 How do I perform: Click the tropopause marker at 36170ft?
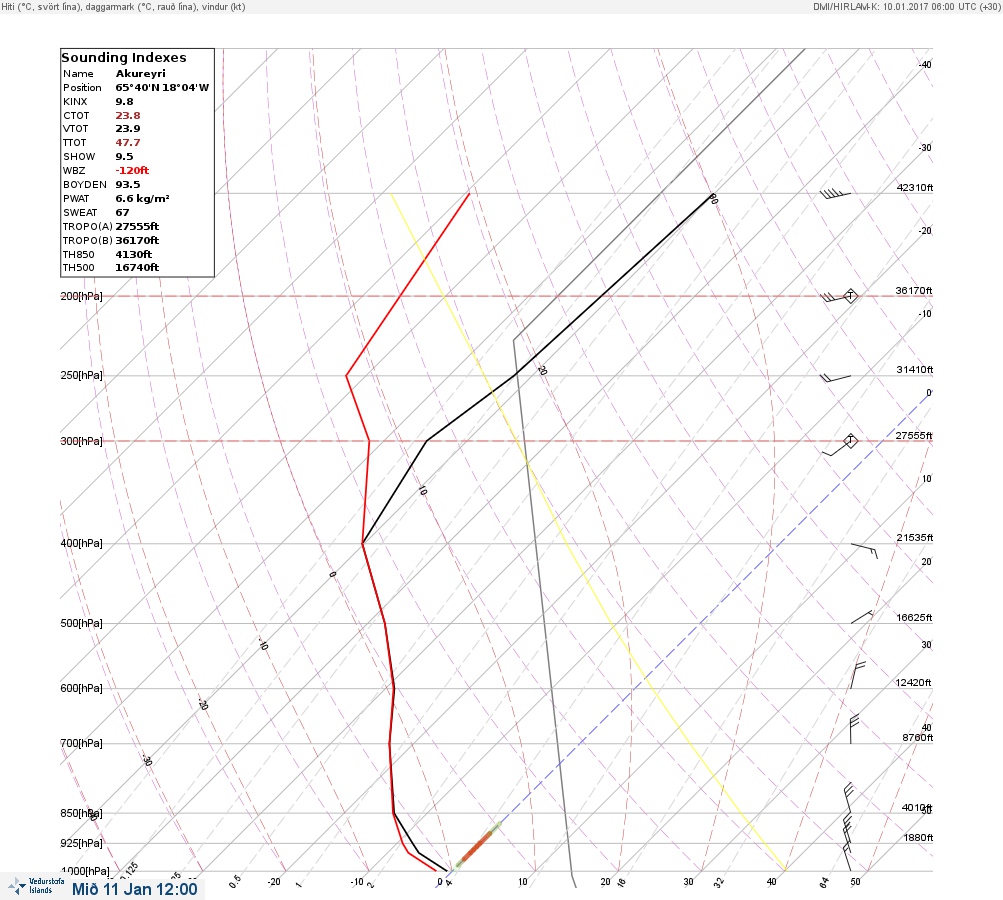click(x=850, y=296)
